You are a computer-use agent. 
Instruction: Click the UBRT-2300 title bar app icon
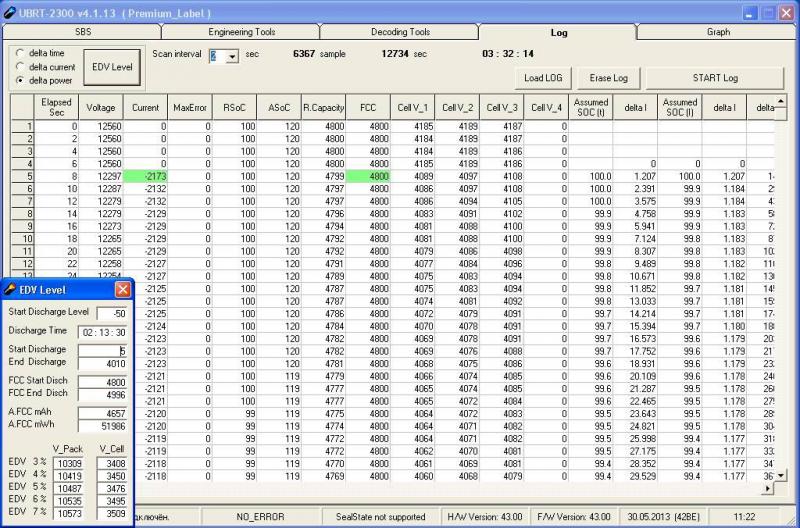point(9,13)
